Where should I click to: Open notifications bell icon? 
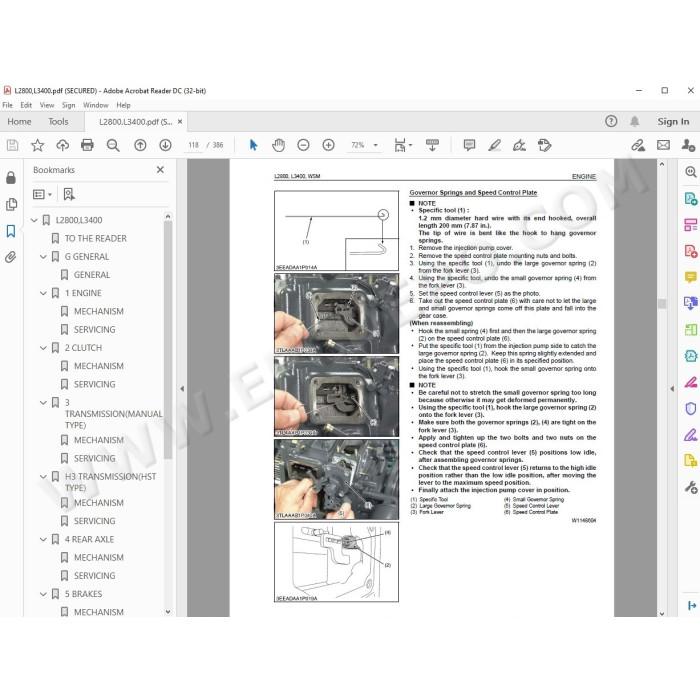point(634,121)
